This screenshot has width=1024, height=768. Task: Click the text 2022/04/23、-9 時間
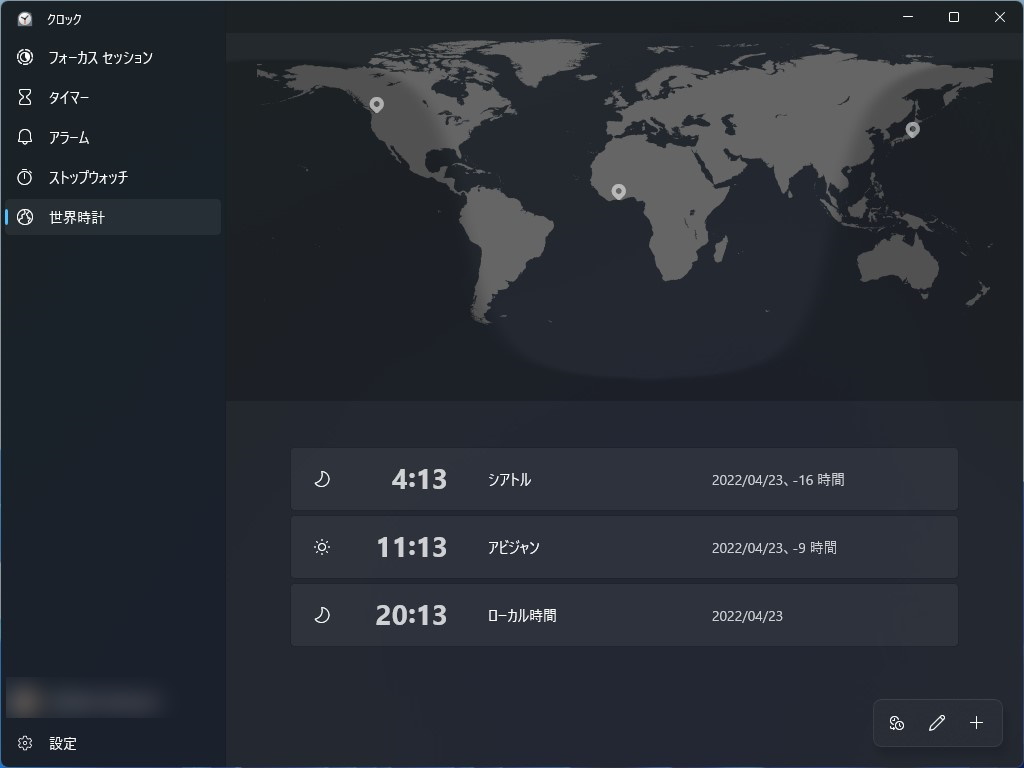(774, 548)
